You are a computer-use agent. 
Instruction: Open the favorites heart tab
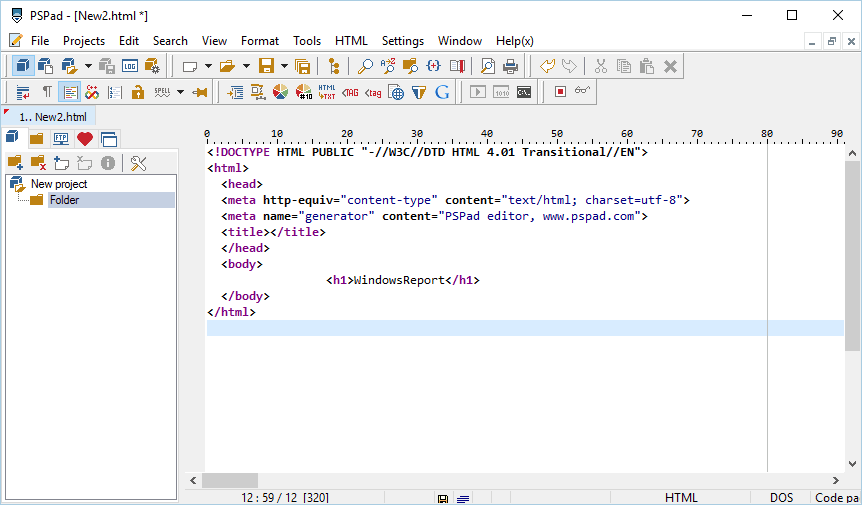click(85, 139)
